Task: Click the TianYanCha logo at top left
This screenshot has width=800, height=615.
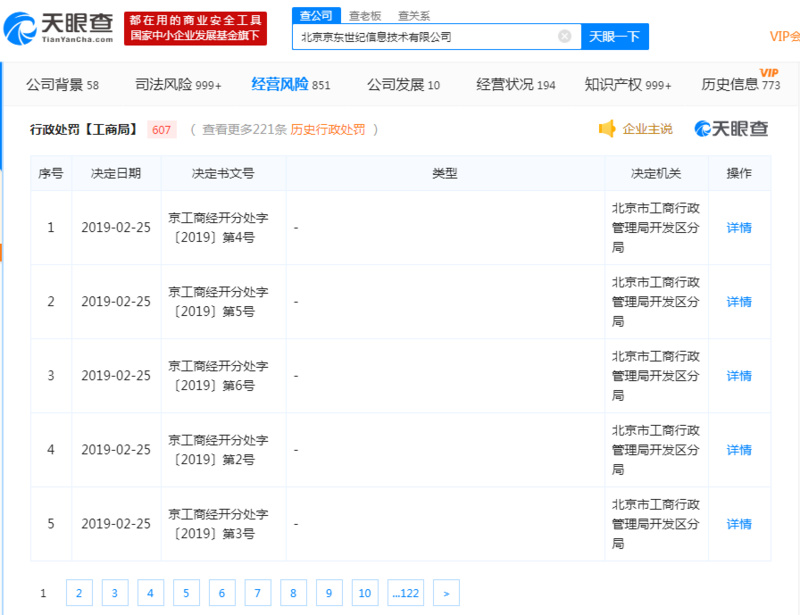Action: 62,28
